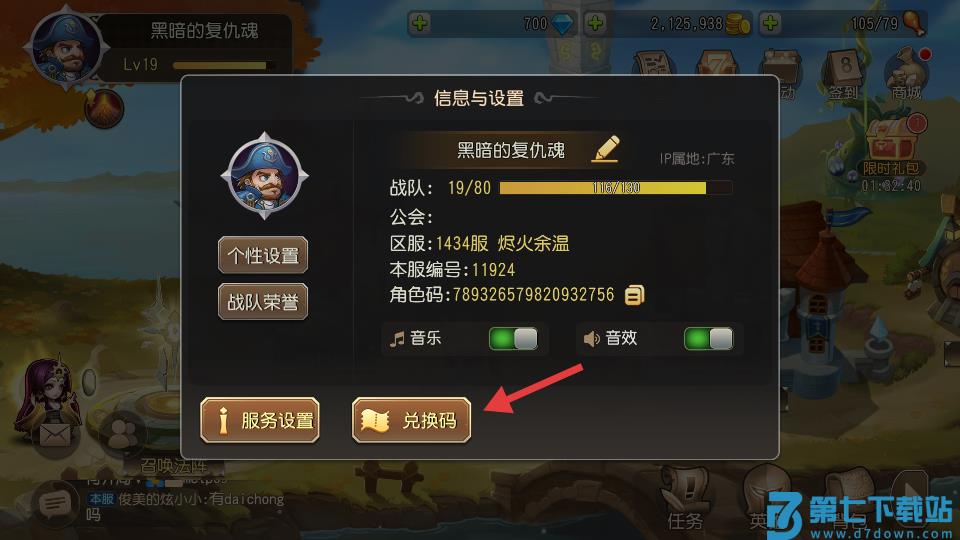Open the 限时礼包 treasure chest
960x540 pixels.
click(x=893, y=146)
